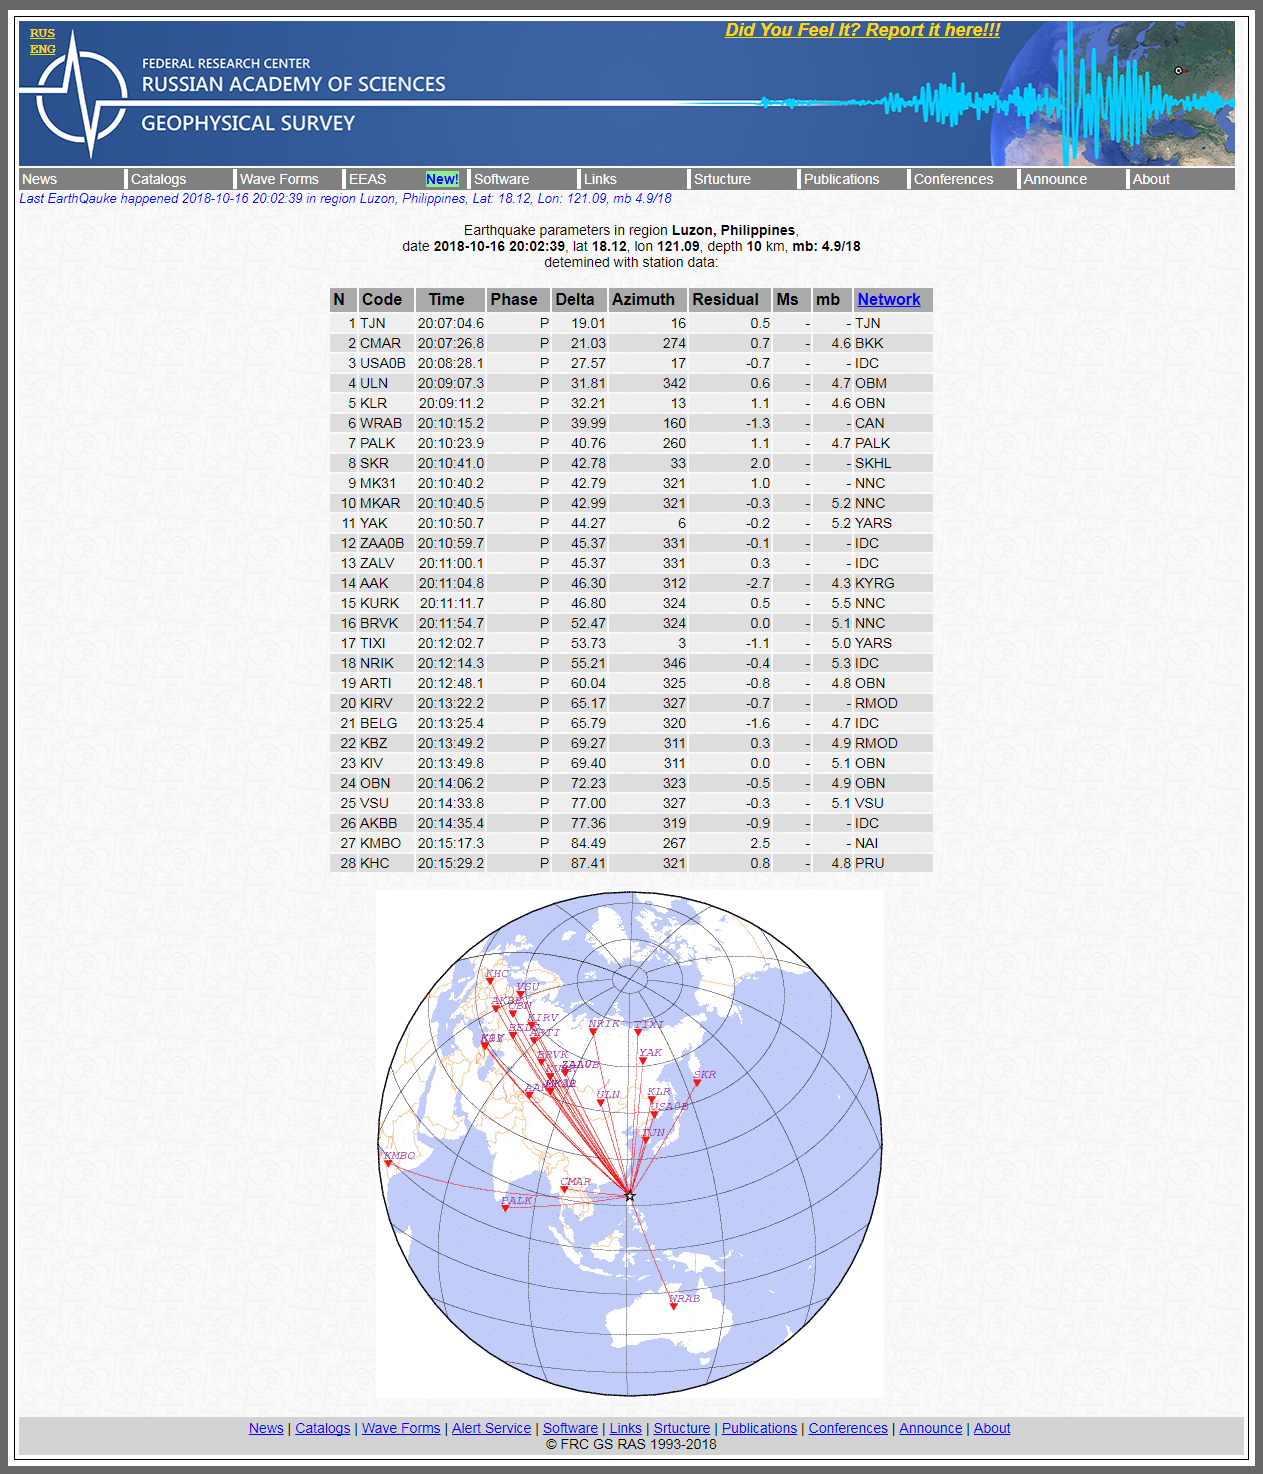Open Wave Forms in the top menu
The image size is (1263, 1474).
coord(279,179)
